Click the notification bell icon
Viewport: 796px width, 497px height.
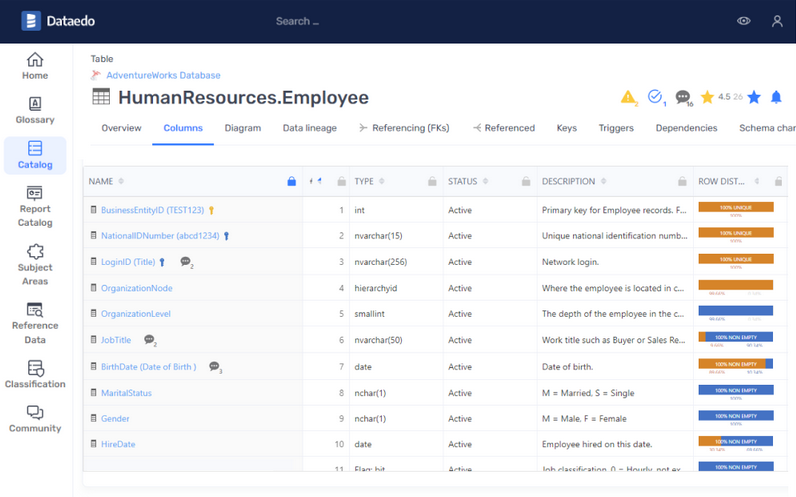pyautogui.click(x=776, y=96)
